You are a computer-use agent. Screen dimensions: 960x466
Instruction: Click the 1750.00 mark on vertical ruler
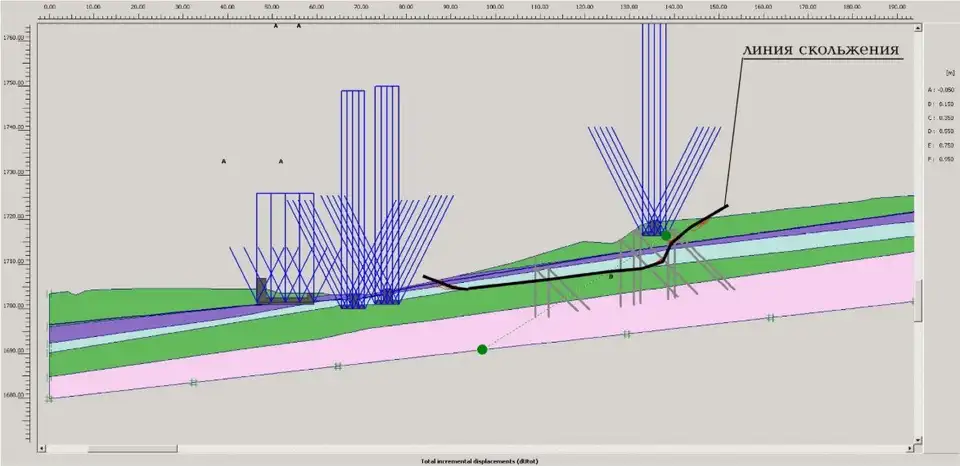[x=12, y=83]
